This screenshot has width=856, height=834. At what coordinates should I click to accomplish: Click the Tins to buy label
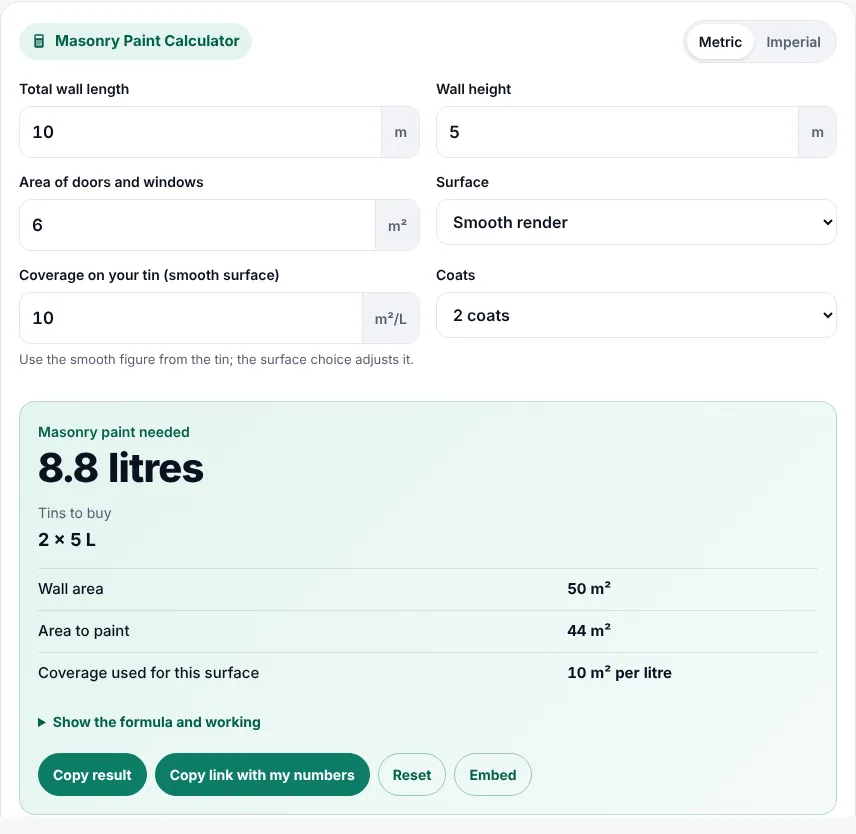coord(75,513)
